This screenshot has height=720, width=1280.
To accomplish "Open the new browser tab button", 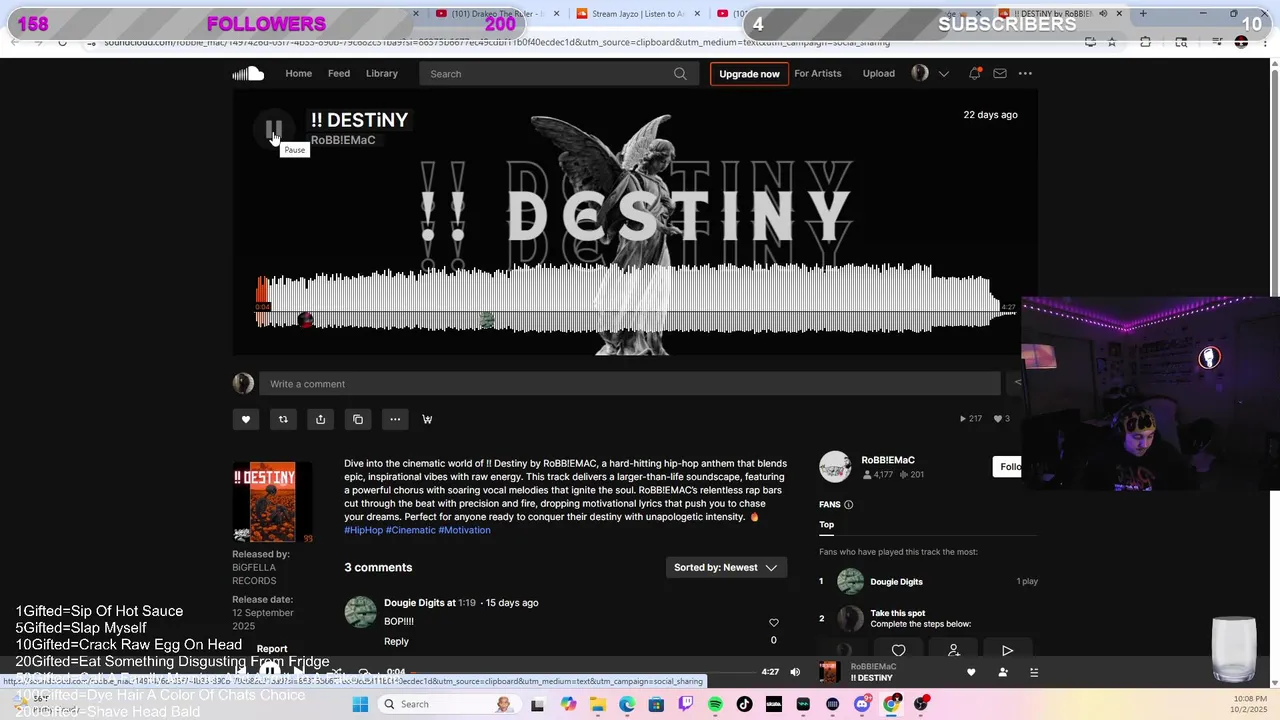I will coord(1142,14).
